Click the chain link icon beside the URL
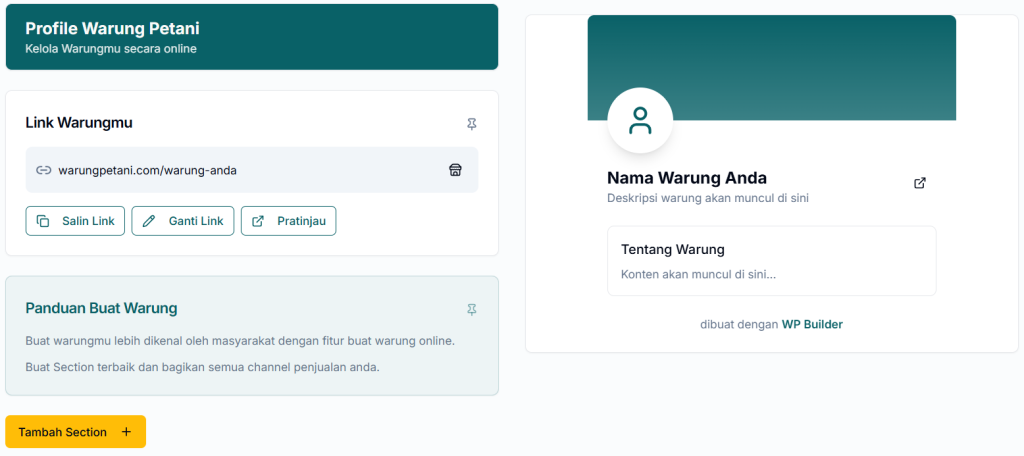Image resolution: width=1024 pixels, height=456 pixels. coord(43,170)
